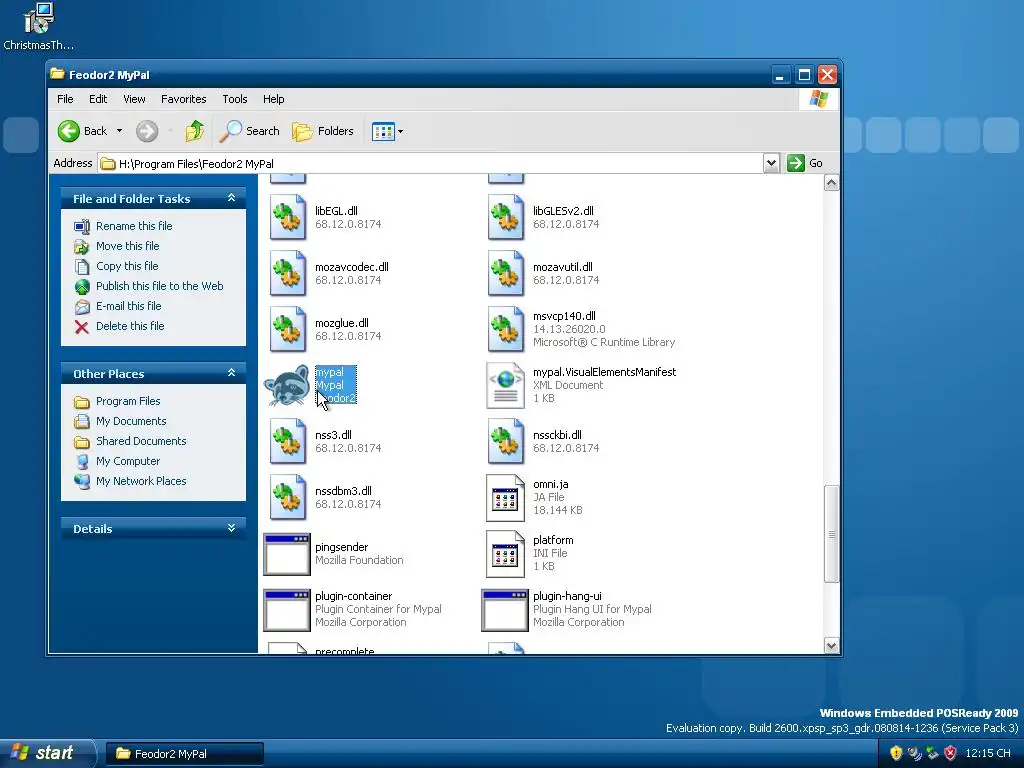This screenshot has width=1024, height=768.
Task: Go to Program Files in Other Places
Action: 128,401
